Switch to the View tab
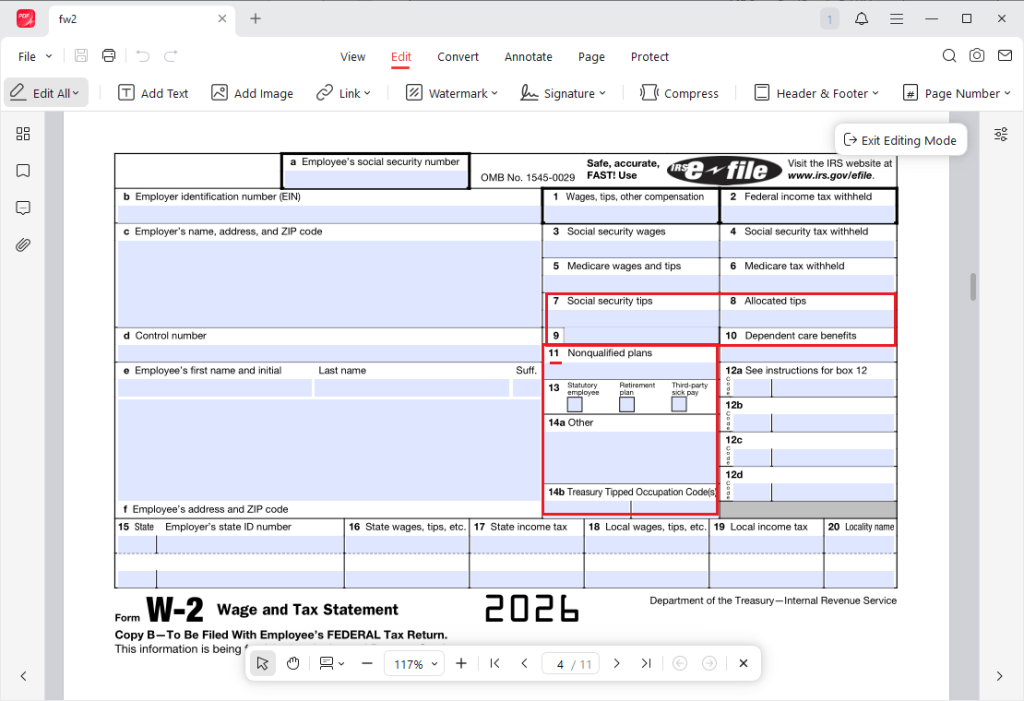This screenshot has width=1024, height=701. [x=353, y=57]
